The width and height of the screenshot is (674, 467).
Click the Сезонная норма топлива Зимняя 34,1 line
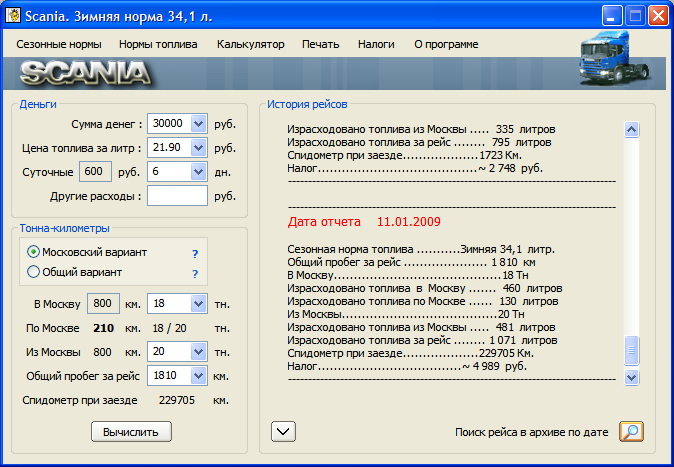[x=421, y=249]
